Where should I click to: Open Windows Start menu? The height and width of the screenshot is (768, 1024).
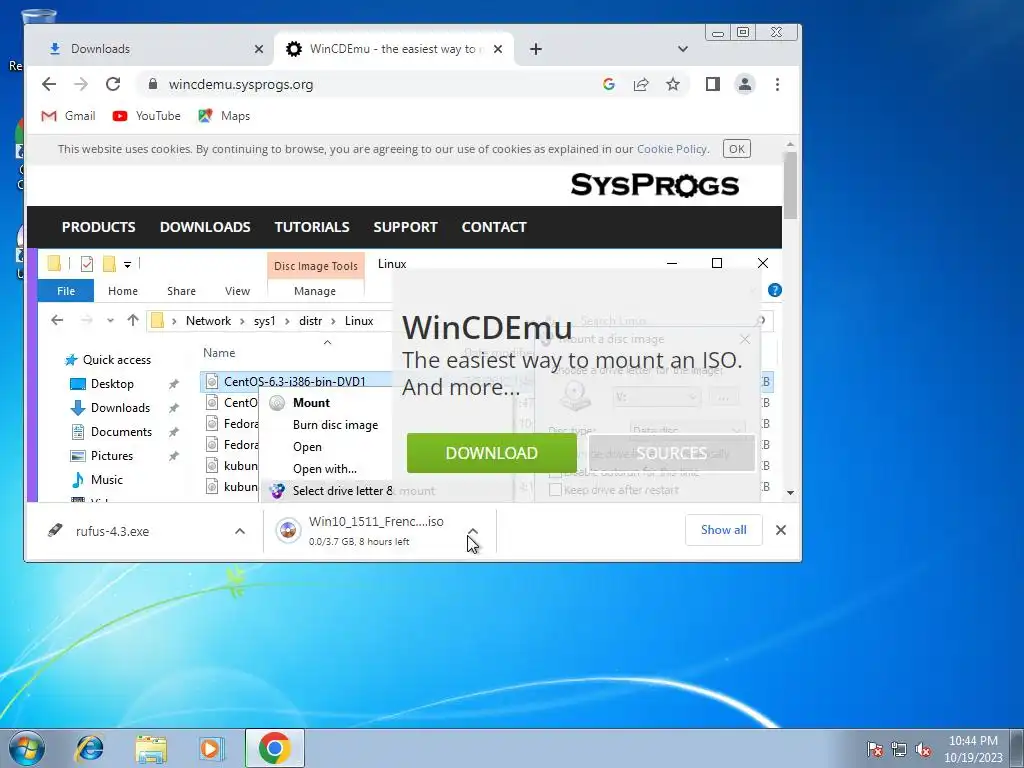point(27,748)
